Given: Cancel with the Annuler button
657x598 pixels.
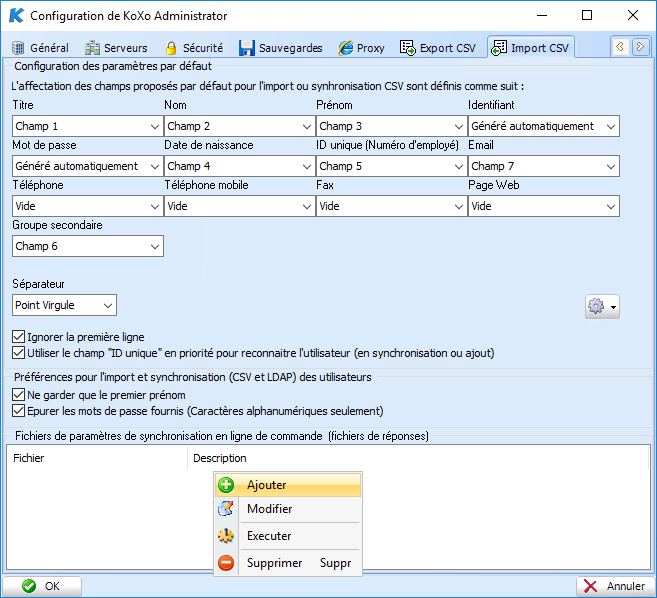Looking at the screenshot, I should 615,586.
